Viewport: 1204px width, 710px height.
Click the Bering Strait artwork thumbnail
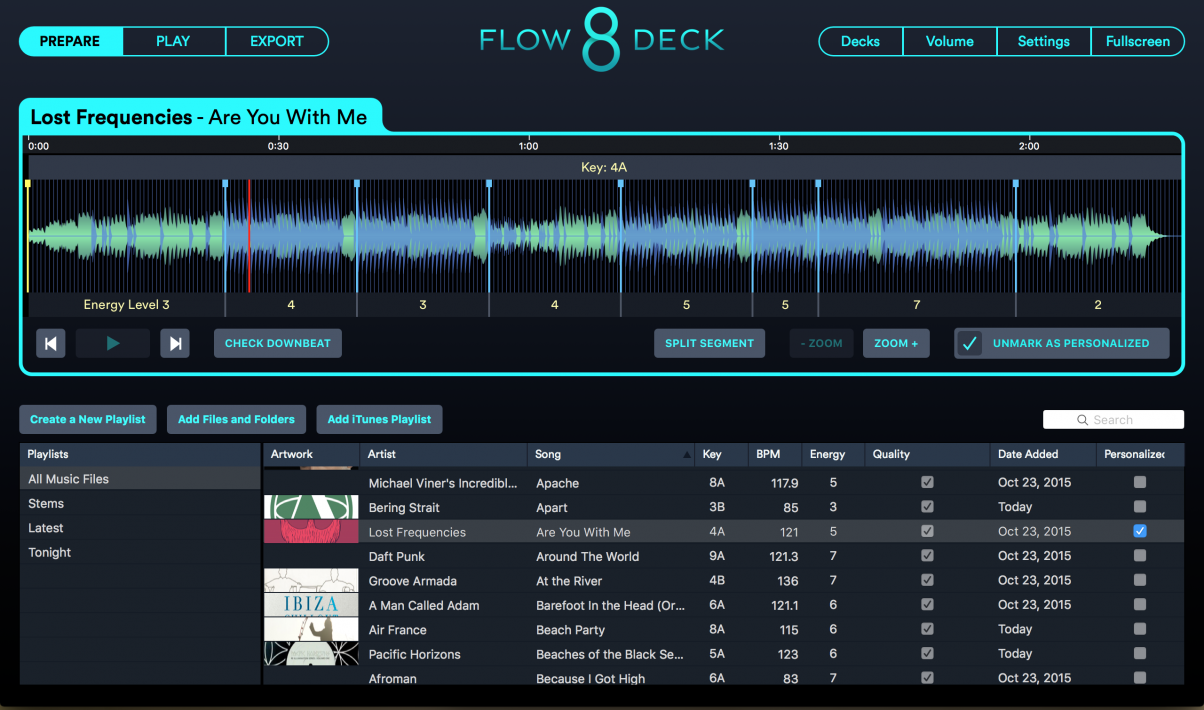(x=311, y=507)
